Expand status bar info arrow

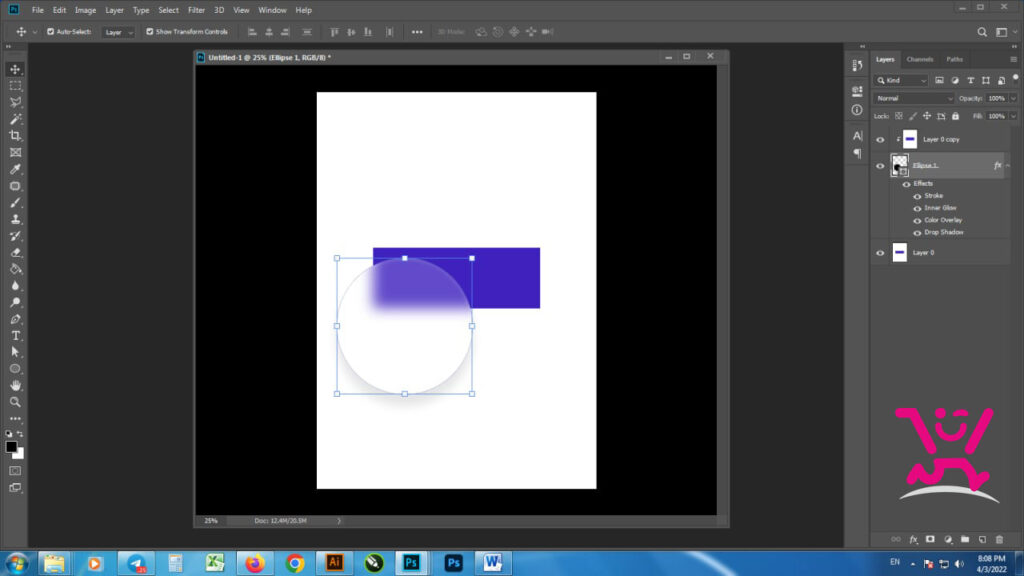tap(339, 520)
